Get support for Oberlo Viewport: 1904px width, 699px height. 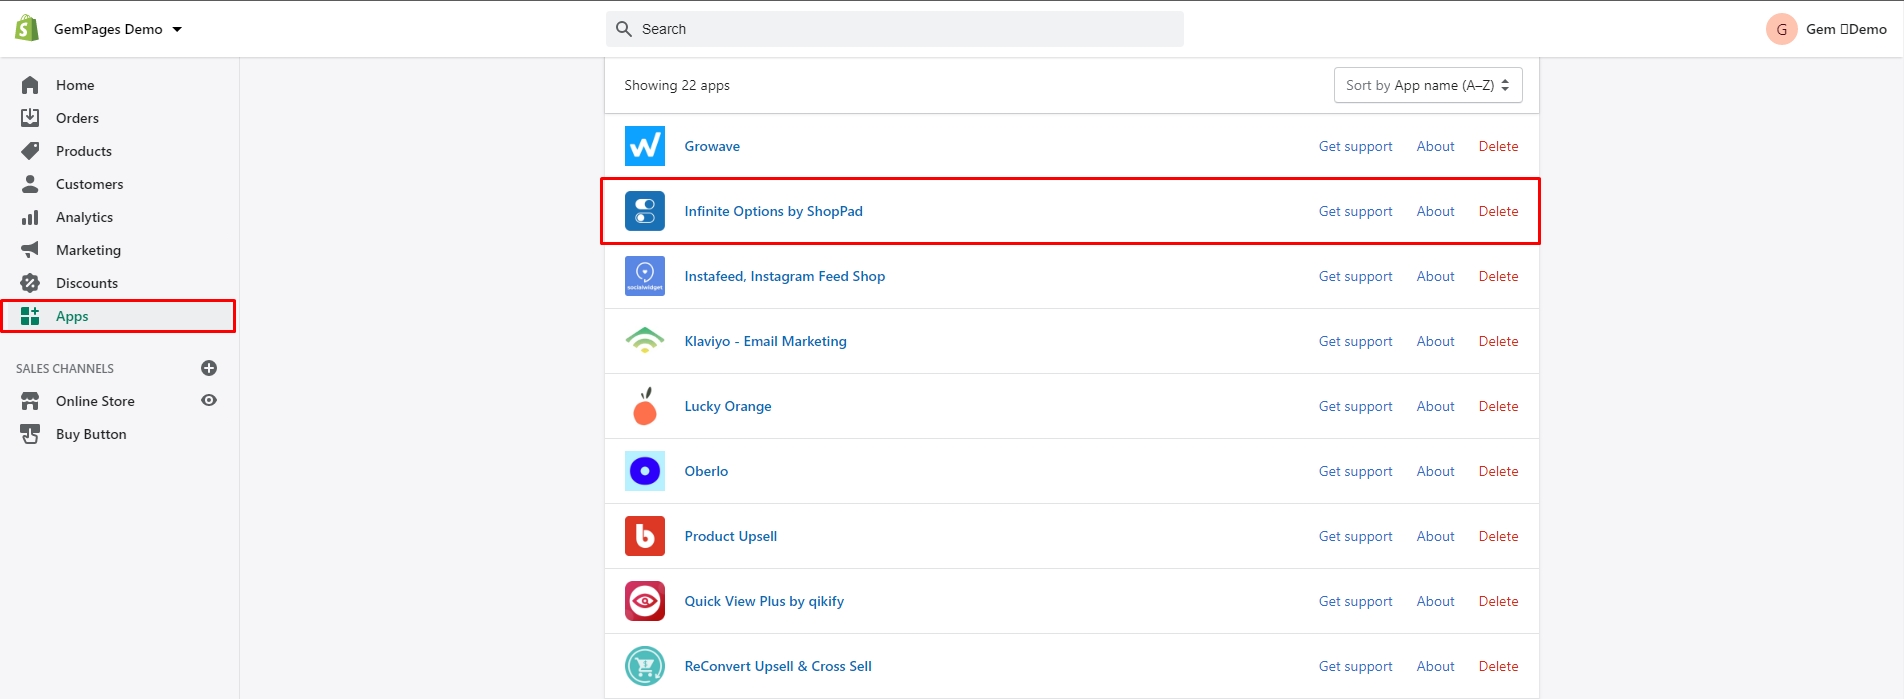coord(1355,471)
